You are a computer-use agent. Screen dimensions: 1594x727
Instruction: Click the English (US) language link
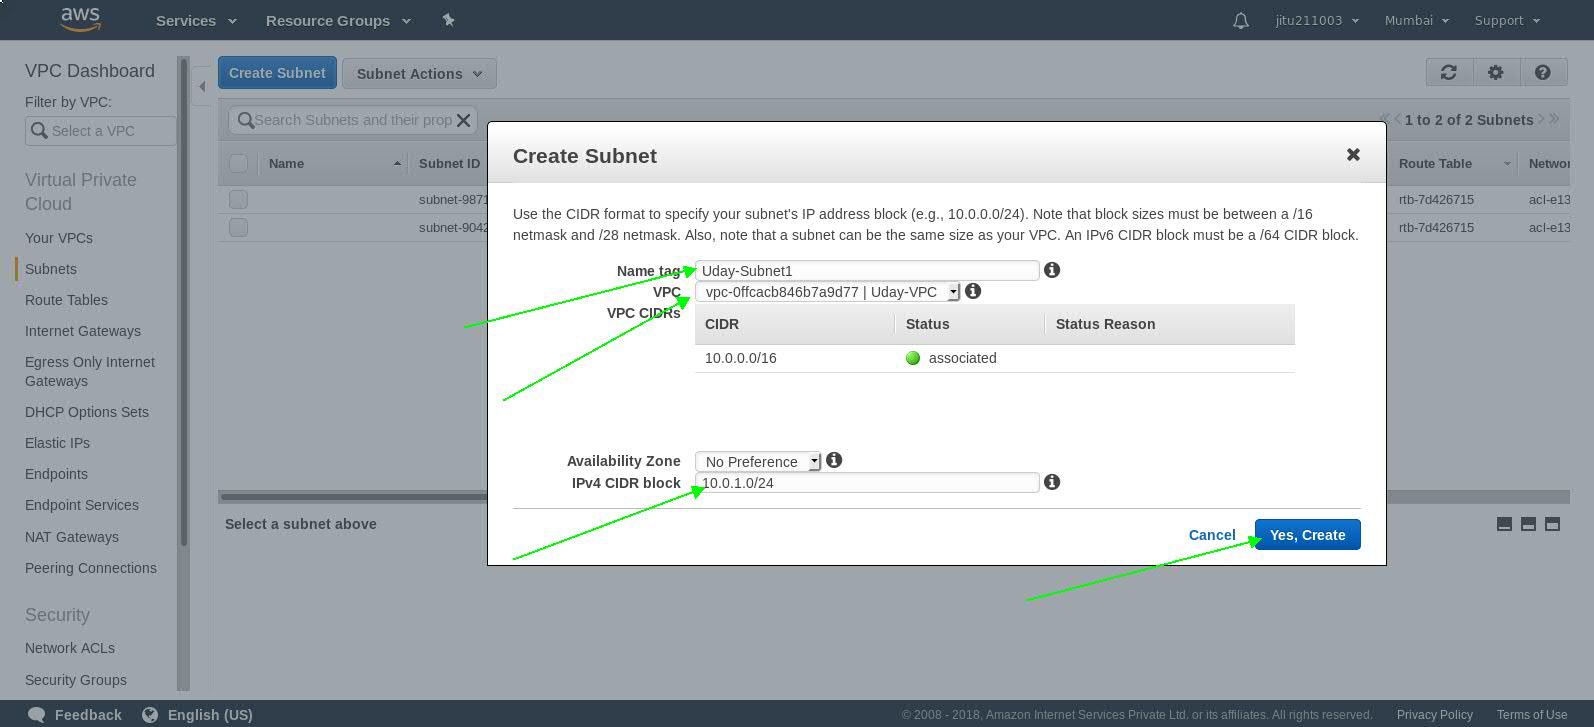pyautogui.click(x=210, y=714)
